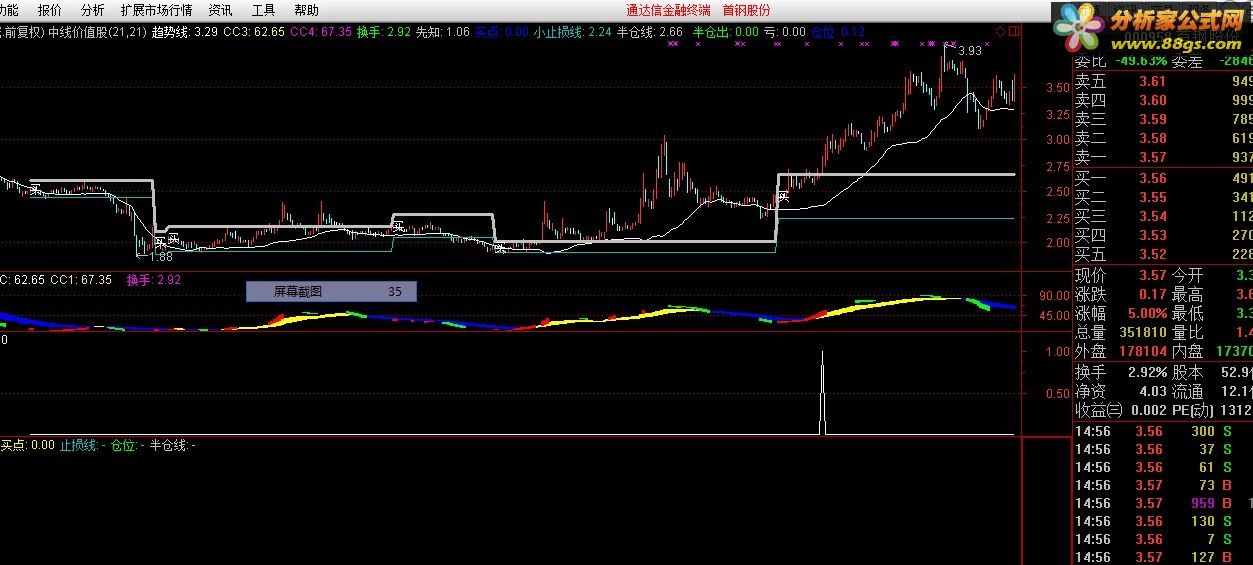Click the CC3: 62.65 indicator value
This screenshot has height=565, width=1253.
click(254, 32)
